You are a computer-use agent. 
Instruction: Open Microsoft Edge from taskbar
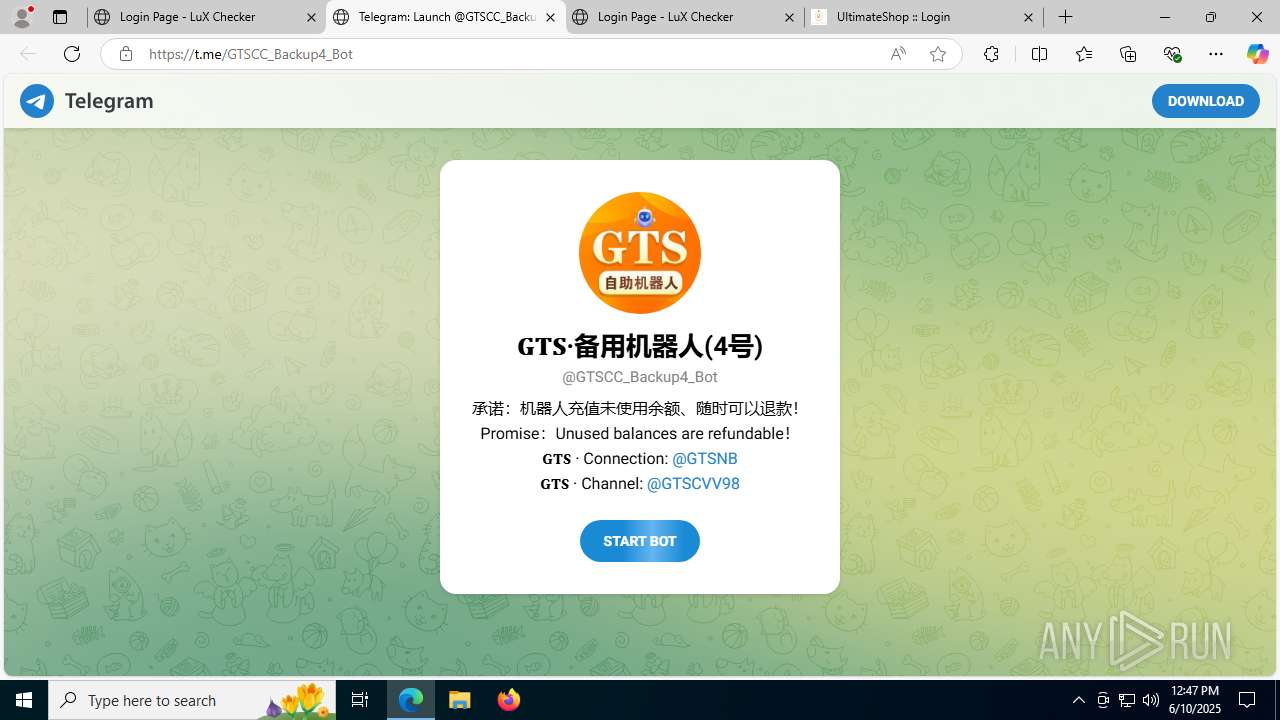click(411, 700)
